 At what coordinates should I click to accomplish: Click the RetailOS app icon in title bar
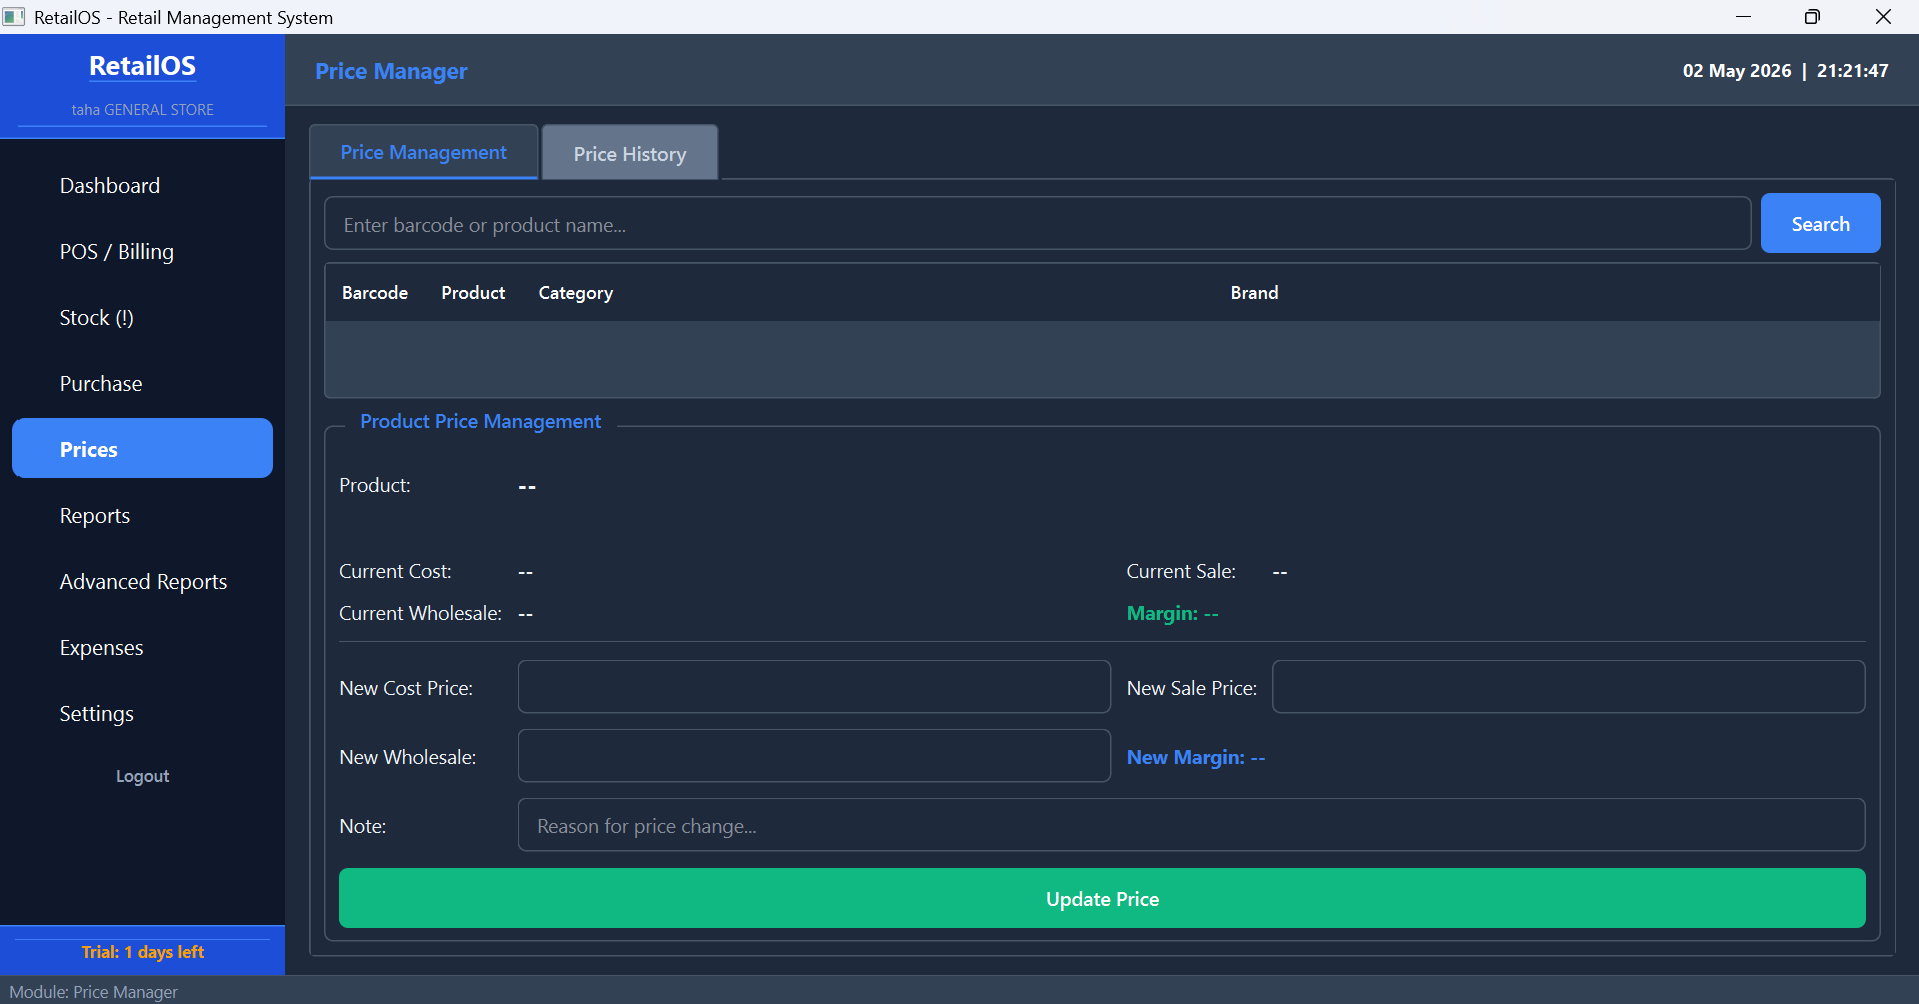(x=14, y=17)
